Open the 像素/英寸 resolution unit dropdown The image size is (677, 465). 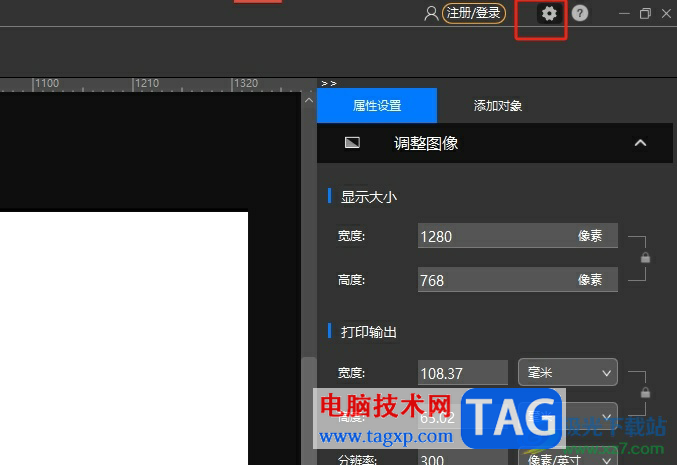click(568, 457)
